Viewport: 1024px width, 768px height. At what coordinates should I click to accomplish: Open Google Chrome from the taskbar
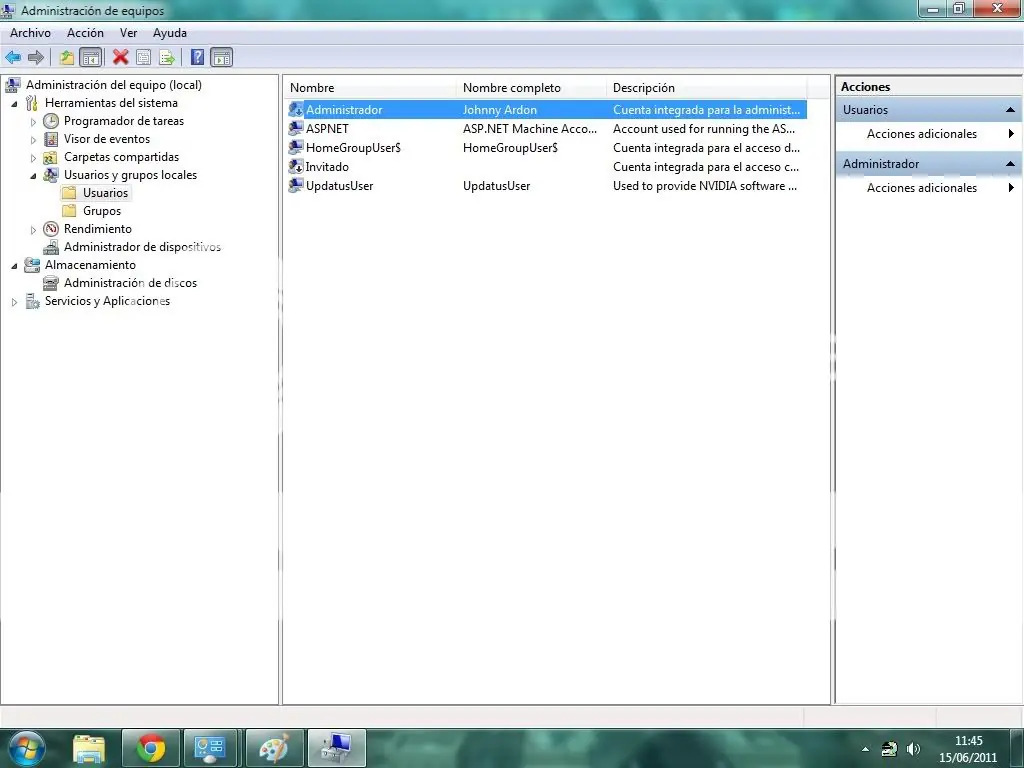click(x=151, y=748)
